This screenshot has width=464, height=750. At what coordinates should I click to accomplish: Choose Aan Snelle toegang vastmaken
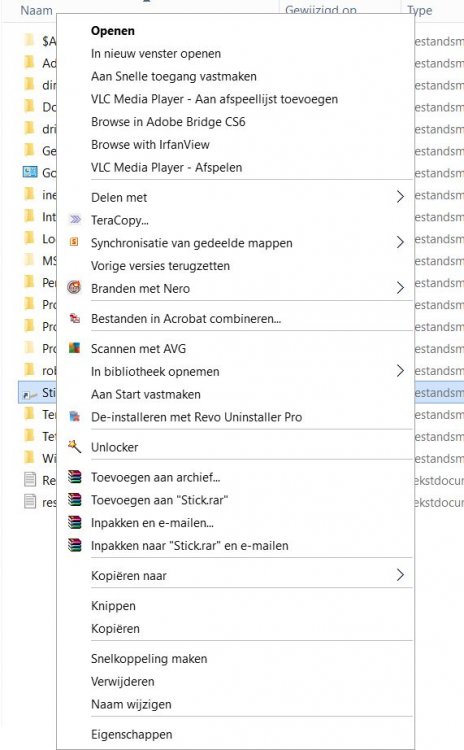(x=174, y=77)
